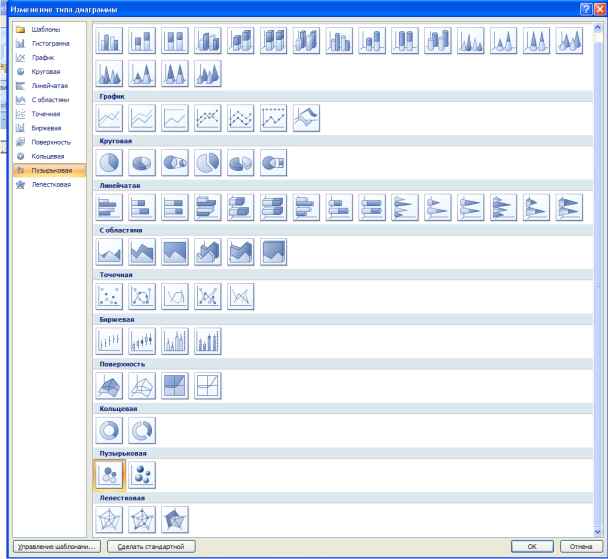Screen dimensions: 608x559
Task: Select first area chart under С областями
Action: (109, 252)
